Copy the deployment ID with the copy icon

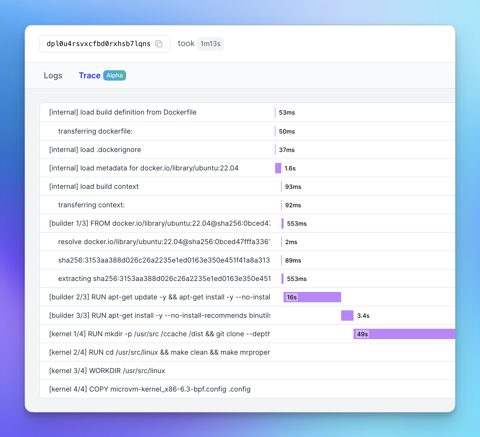(159, 44)
